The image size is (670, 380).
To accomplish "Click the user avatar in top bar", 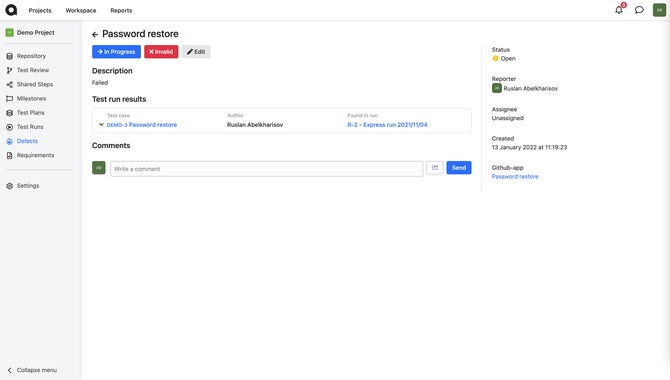I will pos(659,10).
